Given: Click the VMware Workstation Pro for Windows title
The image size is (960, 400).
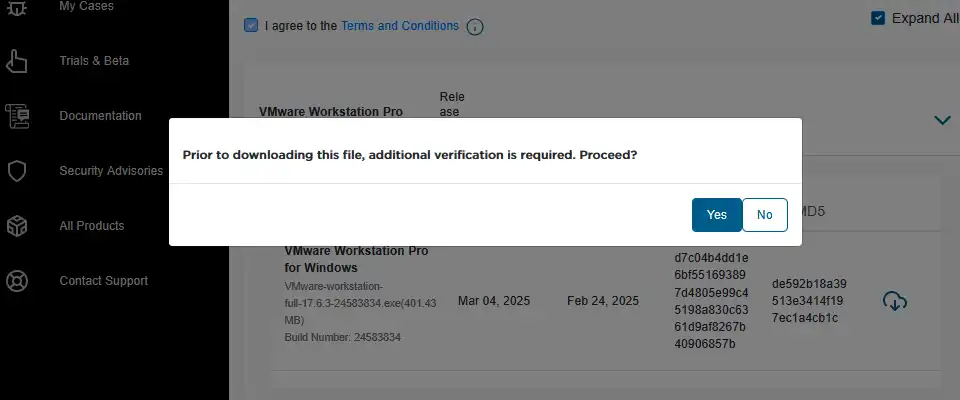Looking at the screenshot, I should 356,260.
